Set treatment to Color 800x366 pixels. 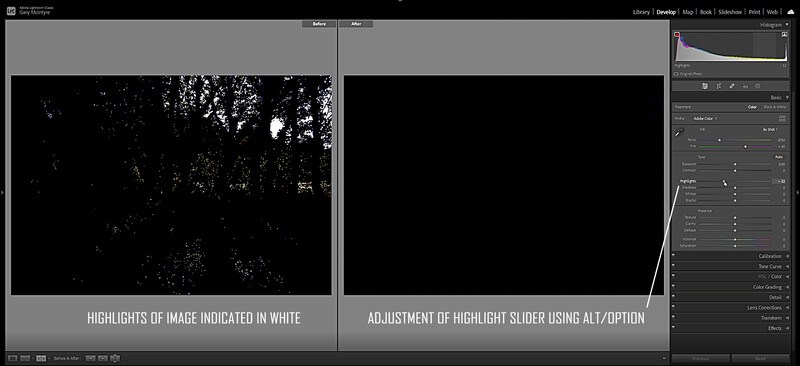(x=752, y=107)
